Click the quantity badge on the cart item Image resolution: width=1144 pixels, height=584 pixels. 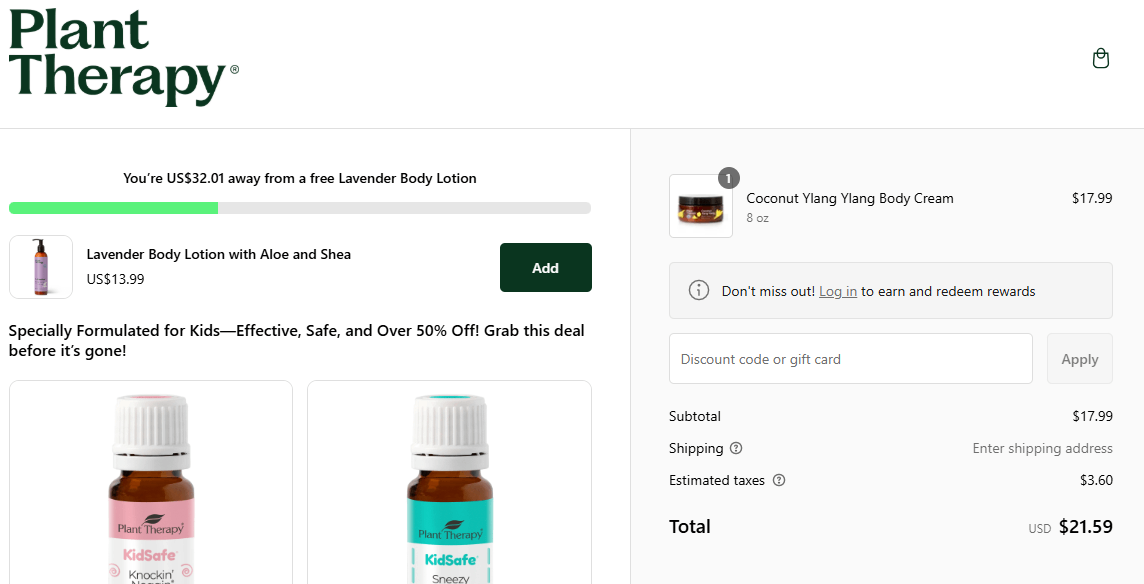tap(727, 176)
